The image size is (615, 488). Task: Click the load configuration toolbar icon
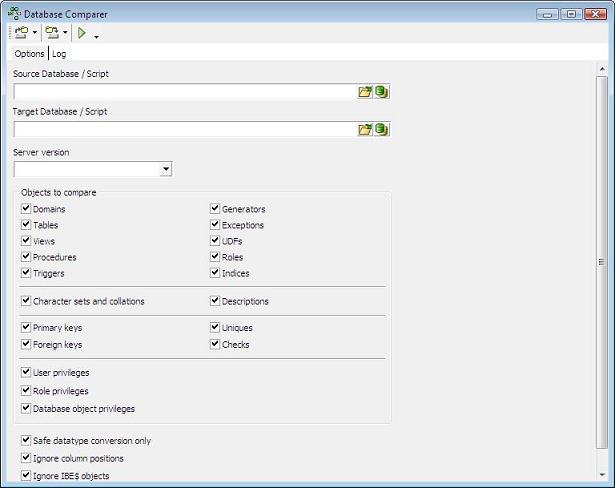[x=21, y=33]
